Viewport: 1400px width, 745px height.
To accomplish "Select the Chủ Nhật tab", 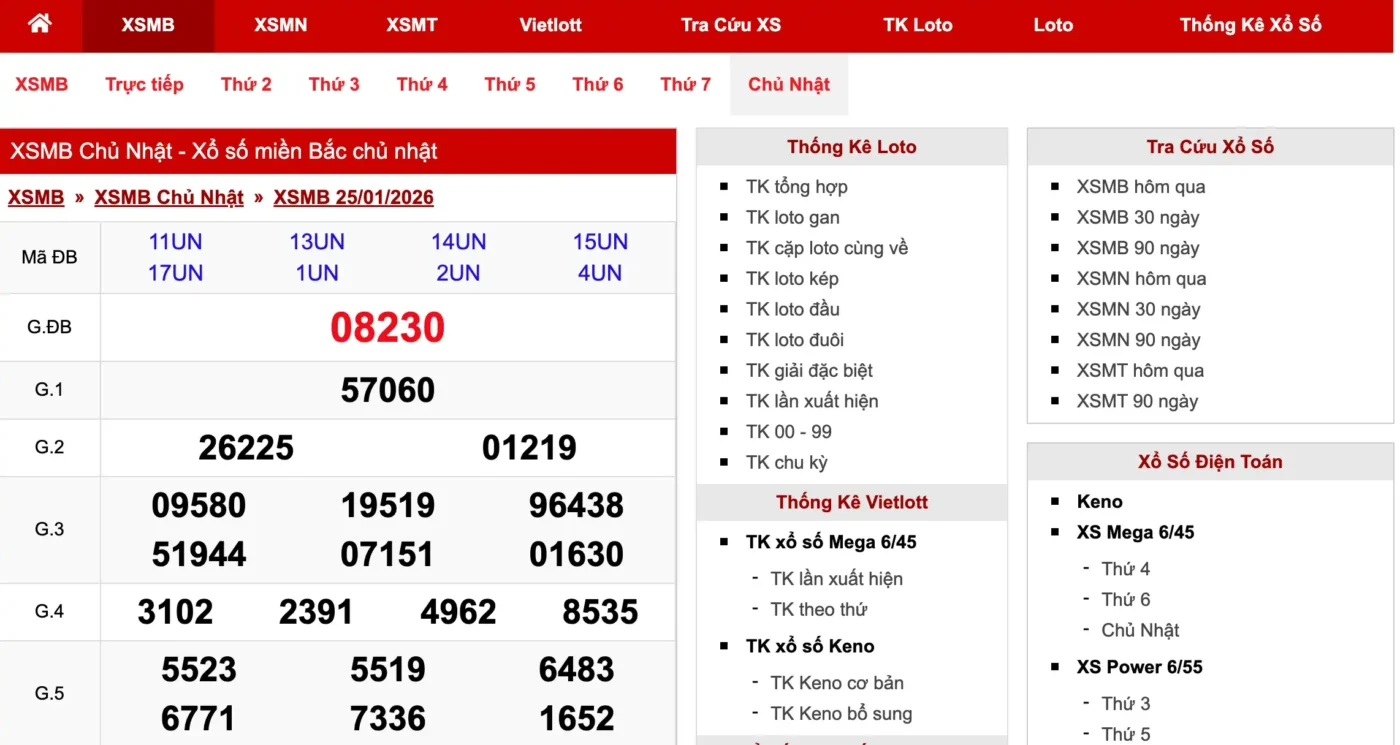I will [x=788, y=85].
